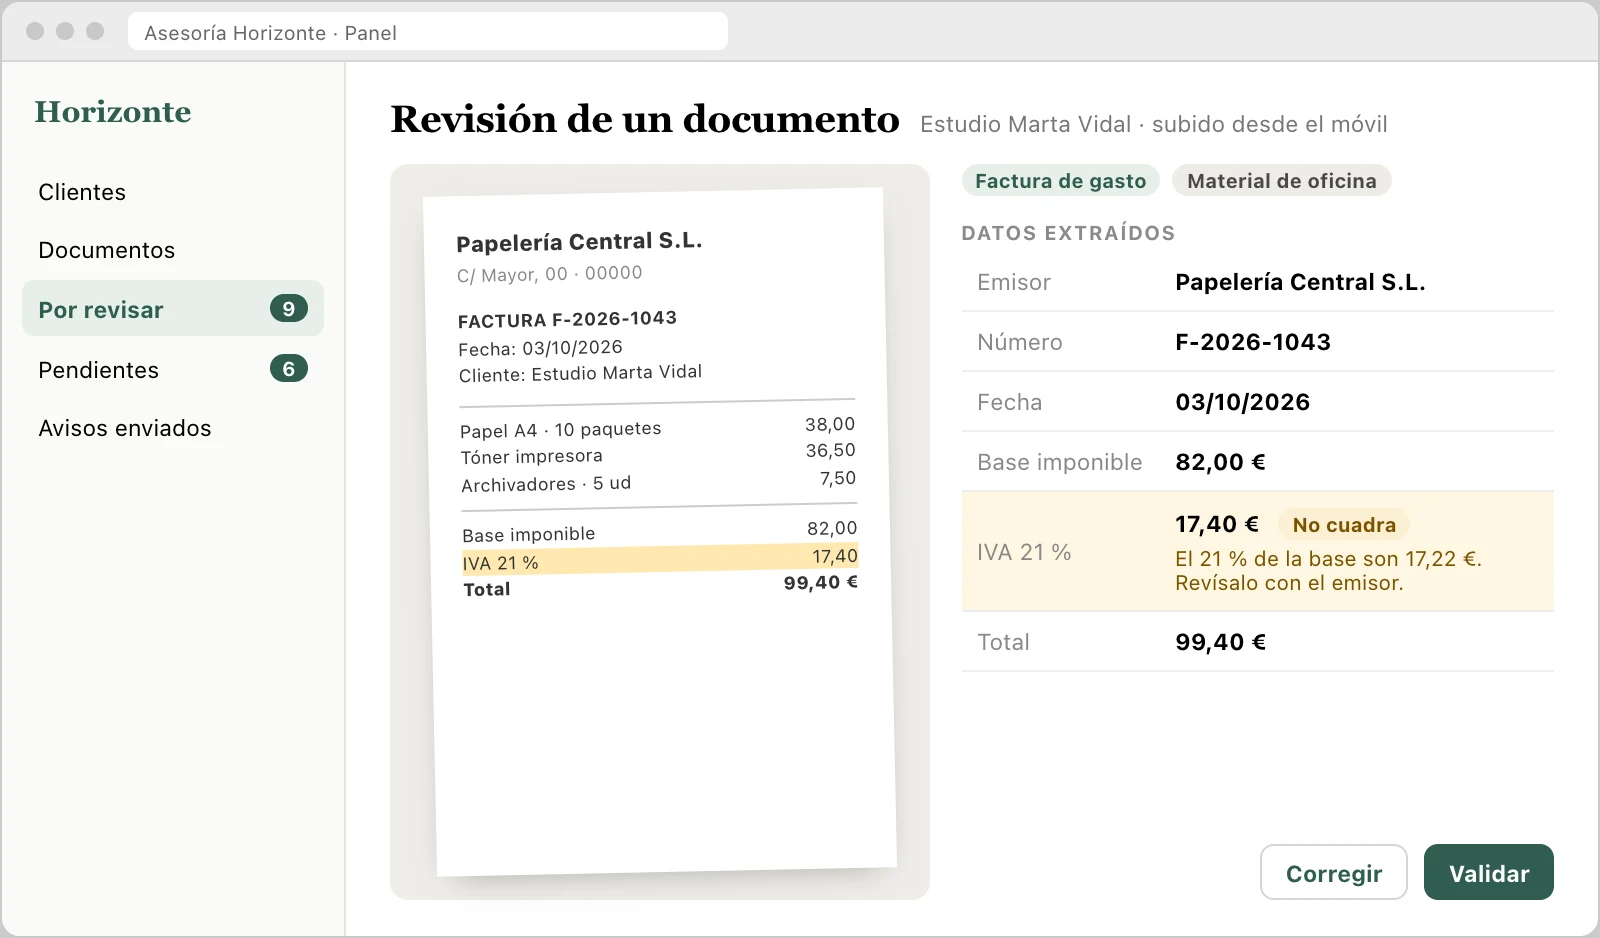This screenshot has width=1600, height=938.
Task: Click the No cuadra warning badge
Action: (x=1344, y=525)
